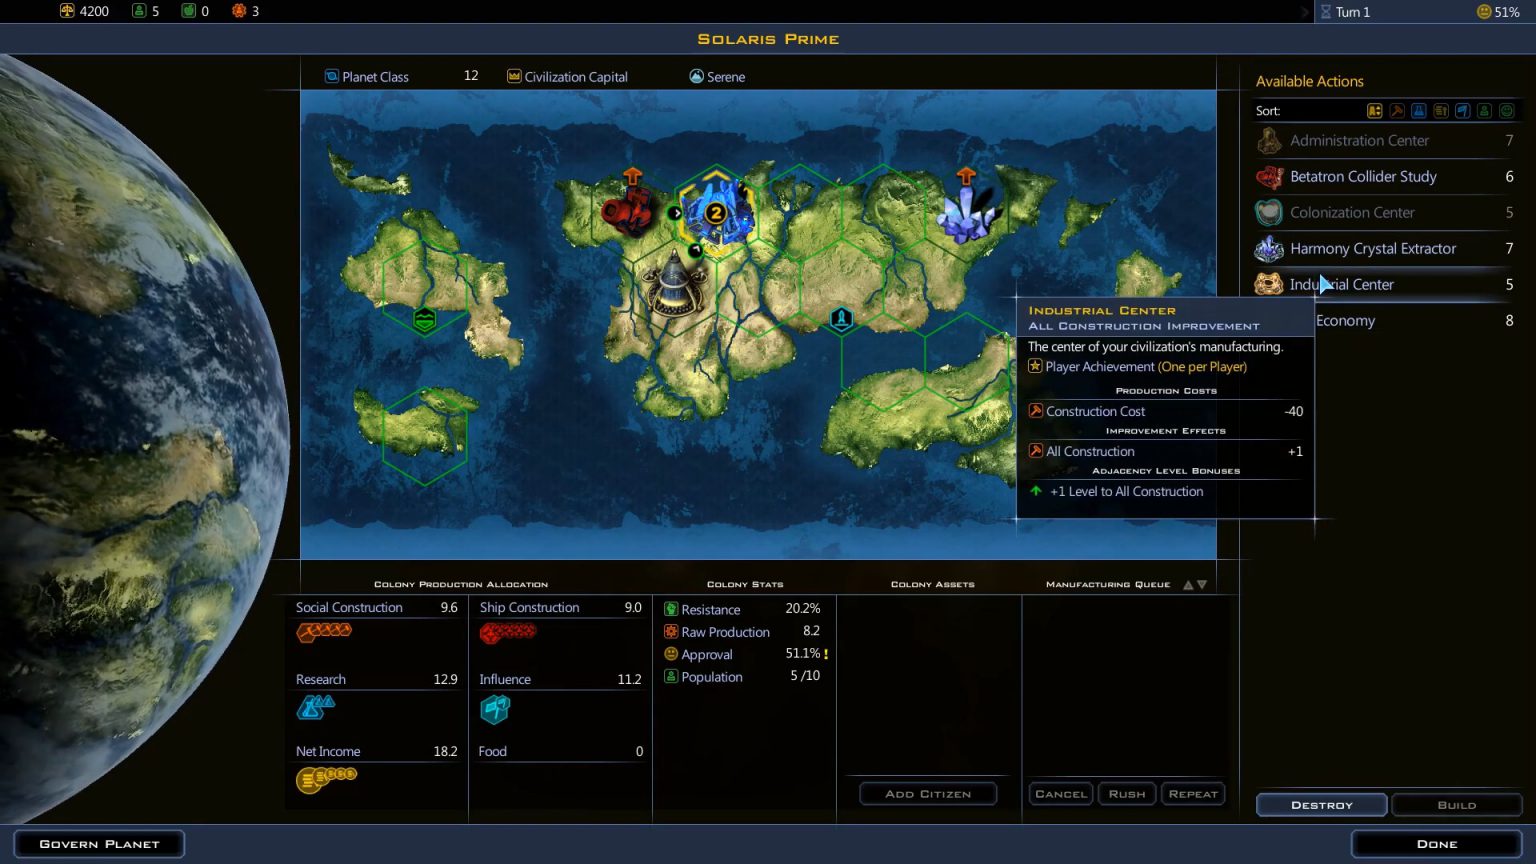Toggle Repeat for manufacturing queue
The width and height of the screenshot is (1536, 864).
1193,794
